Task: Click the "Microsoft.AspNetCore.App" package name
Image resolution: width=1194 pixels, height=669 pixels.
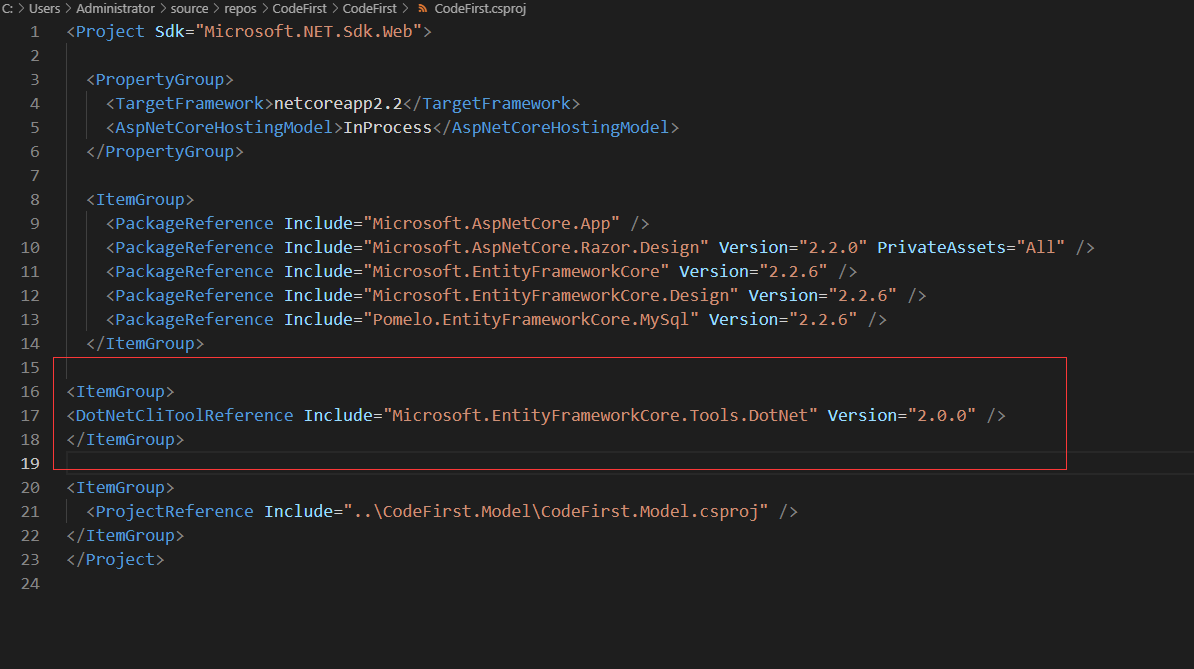Action: click(x=491, y=223)
